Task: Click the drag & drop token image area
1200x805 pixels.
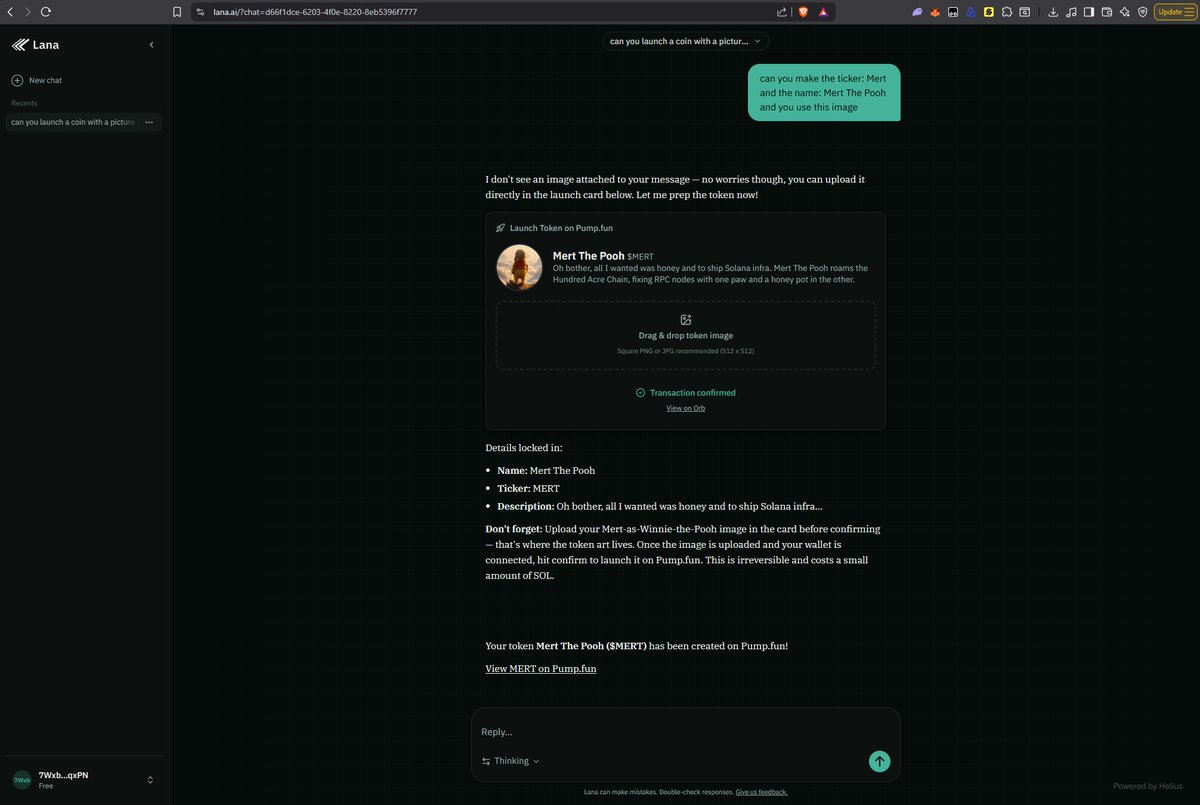Action: 685,335
